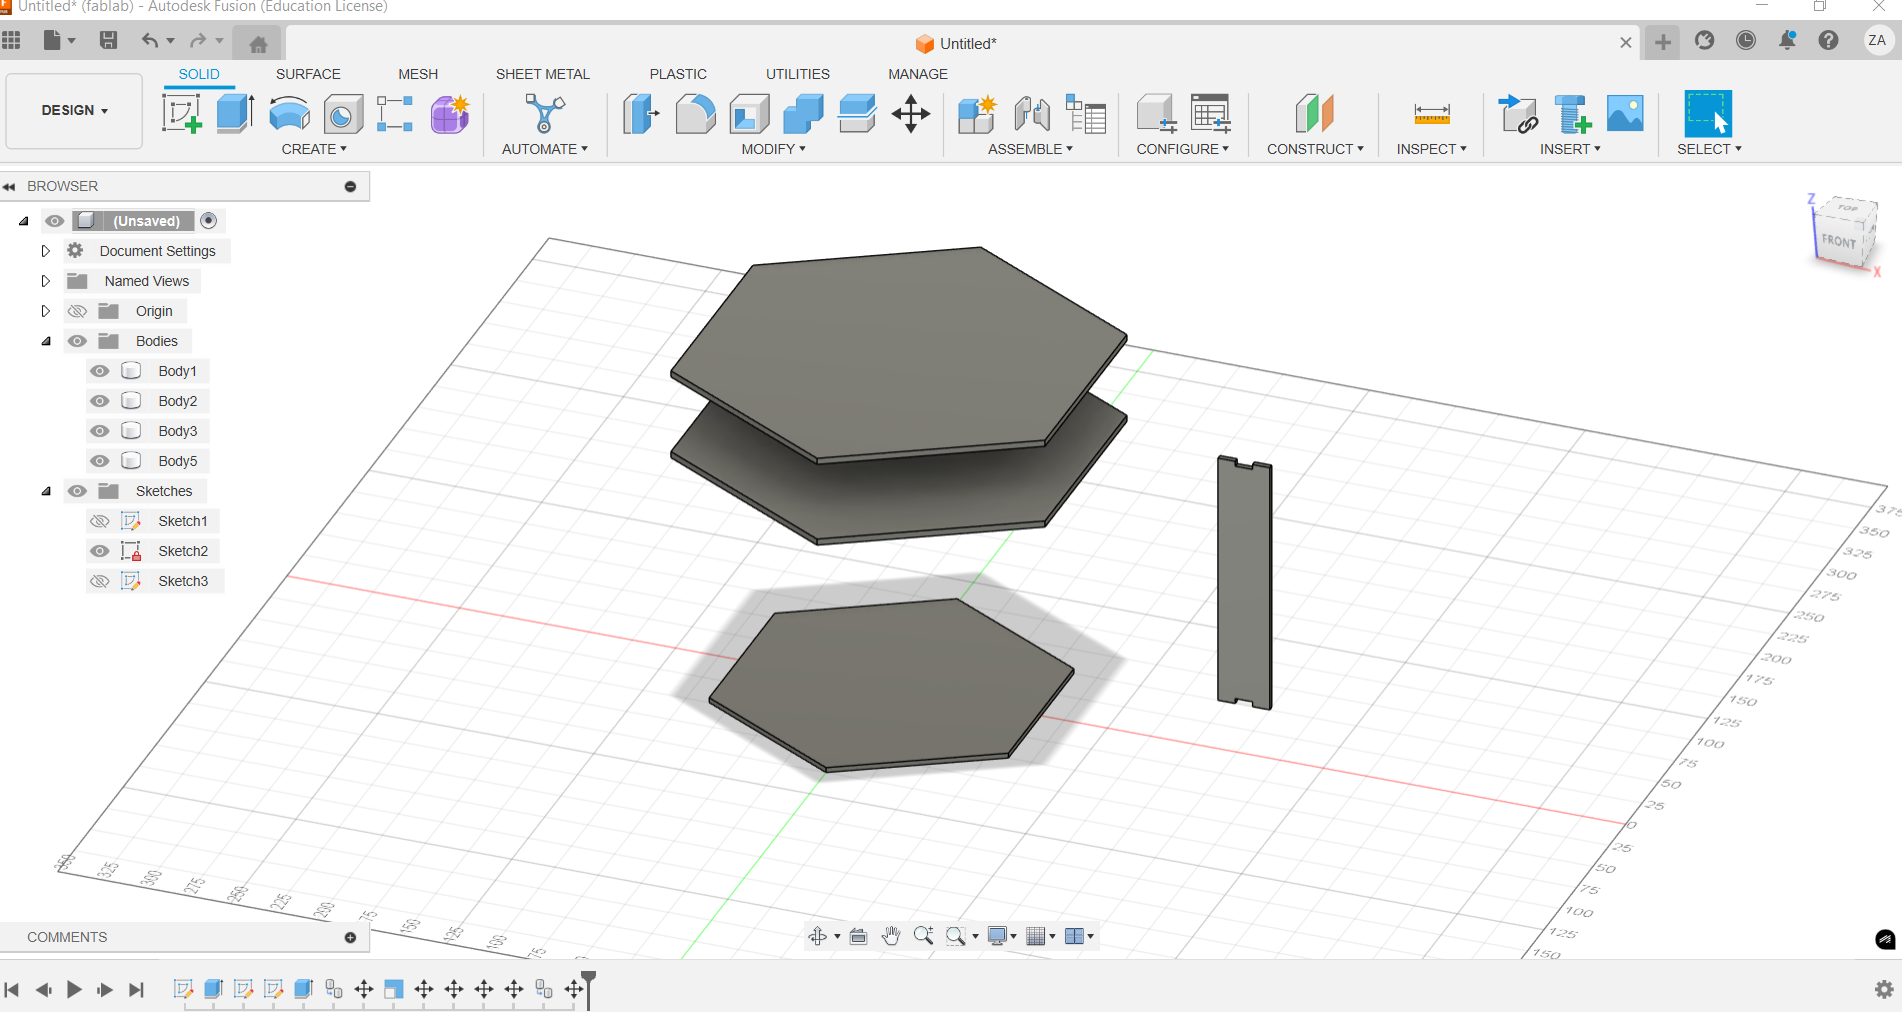Click the Undo button
The height and width of the screenshot is (1012, 1902).
[x=150, y=40]
